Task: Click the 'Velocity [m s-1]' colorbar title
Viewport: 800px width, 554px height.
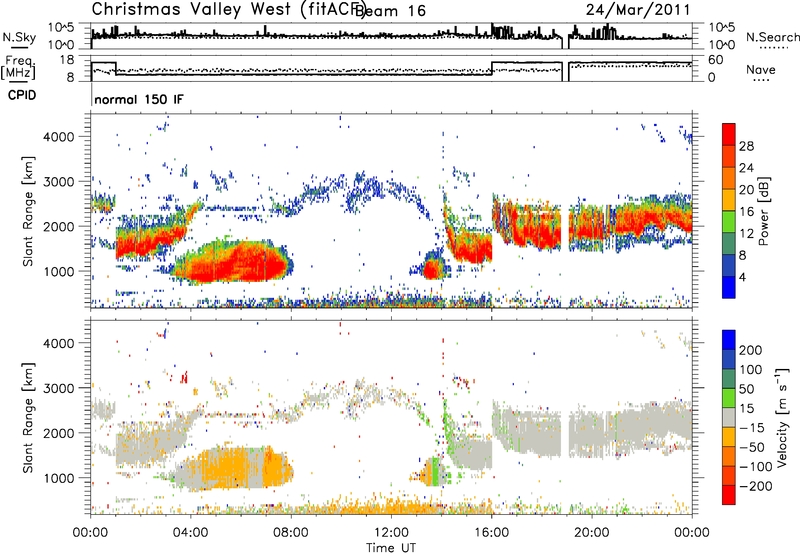Action: point(782,417)
